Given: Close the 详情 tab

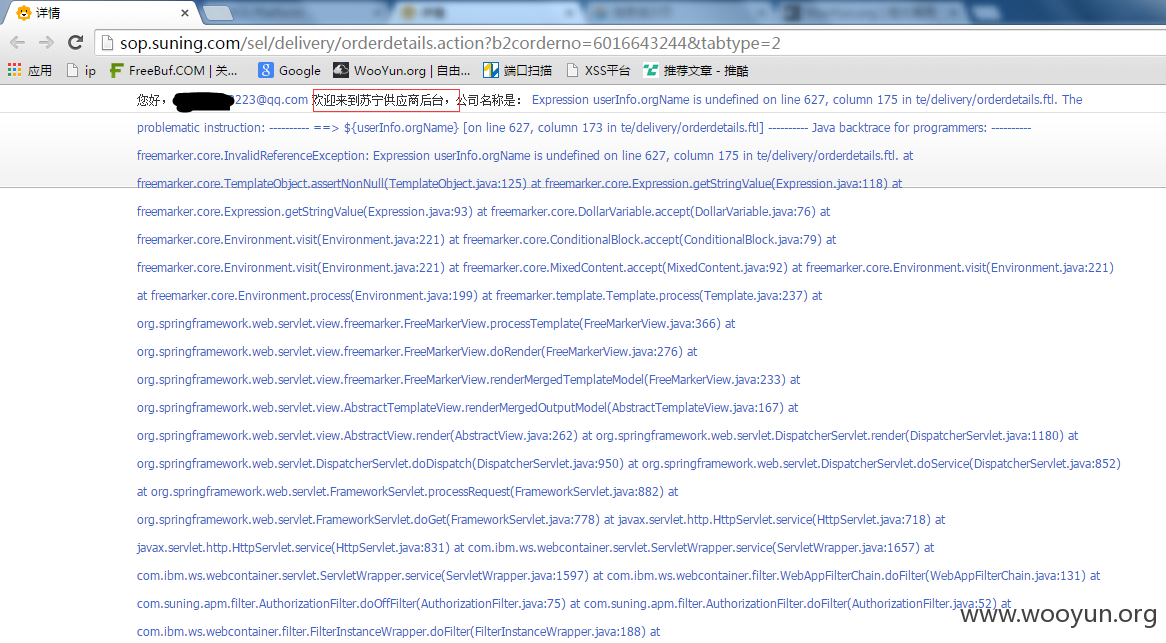Looking at the screenshot, I should point(184,13).
